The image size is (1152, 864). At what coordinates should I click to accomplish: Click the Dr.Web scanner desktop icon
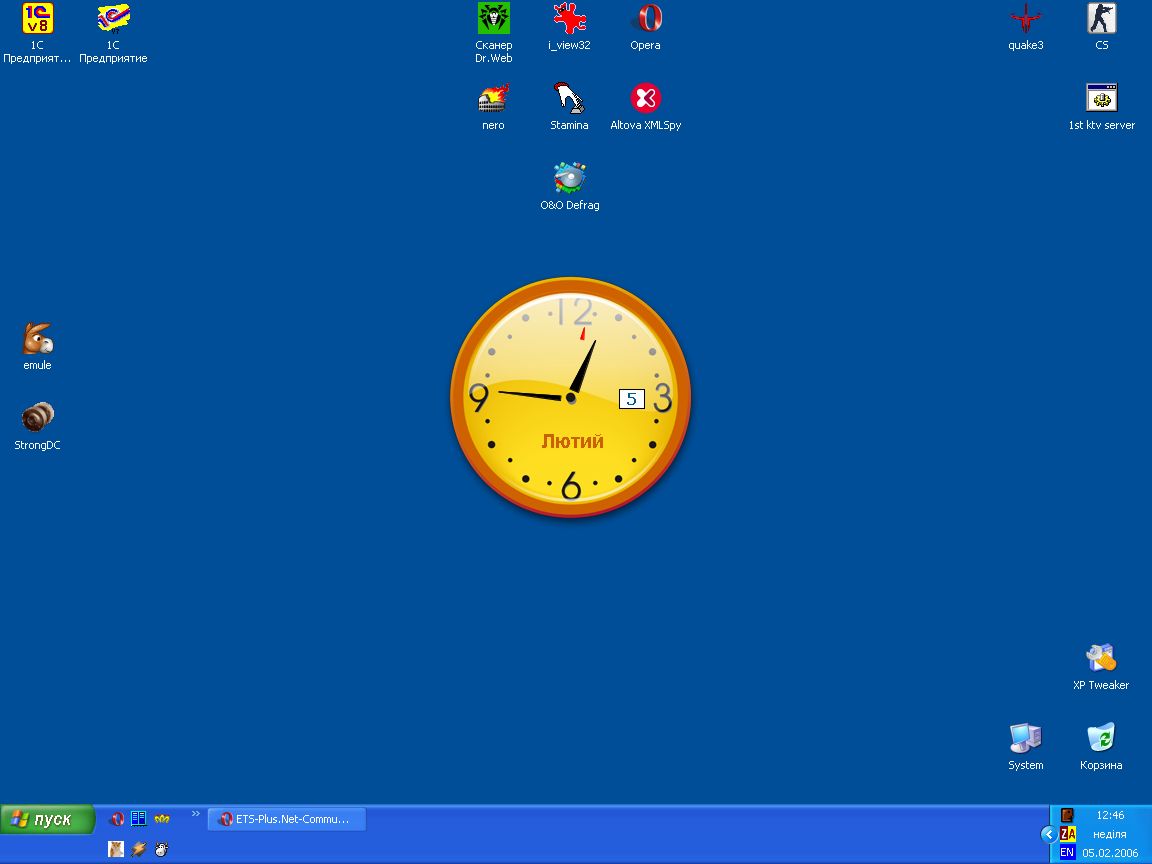(494, 19)
